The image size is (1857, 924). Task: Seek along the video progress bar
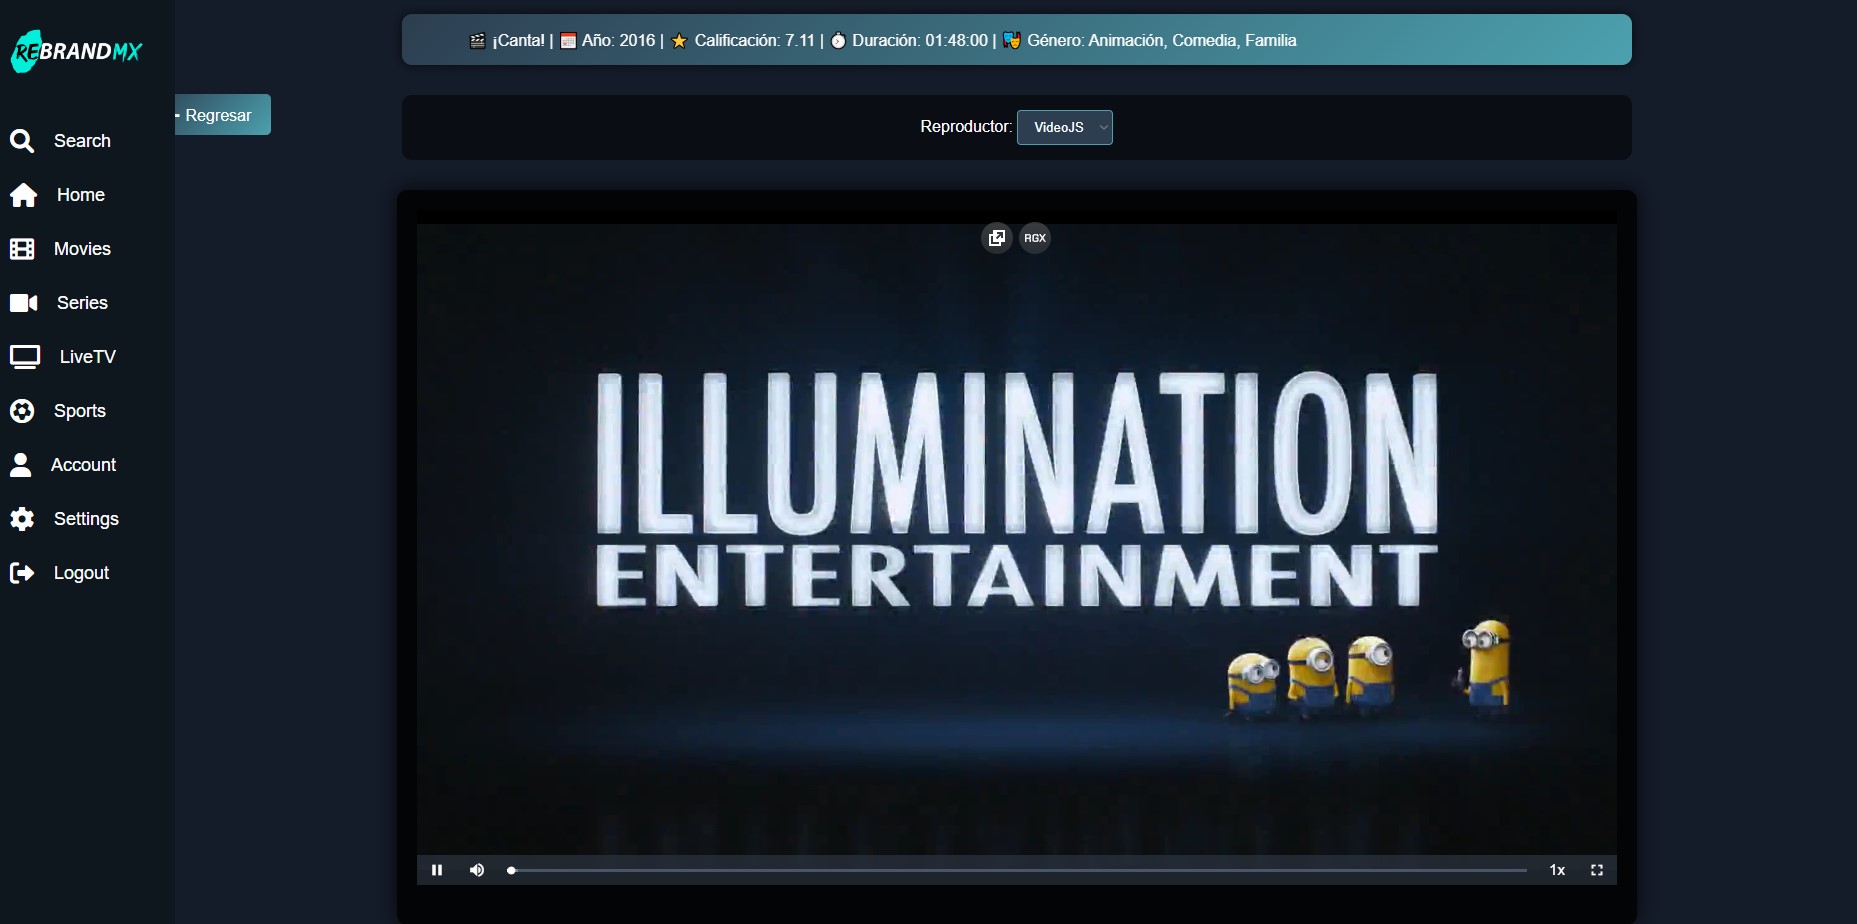(1017, 870)
